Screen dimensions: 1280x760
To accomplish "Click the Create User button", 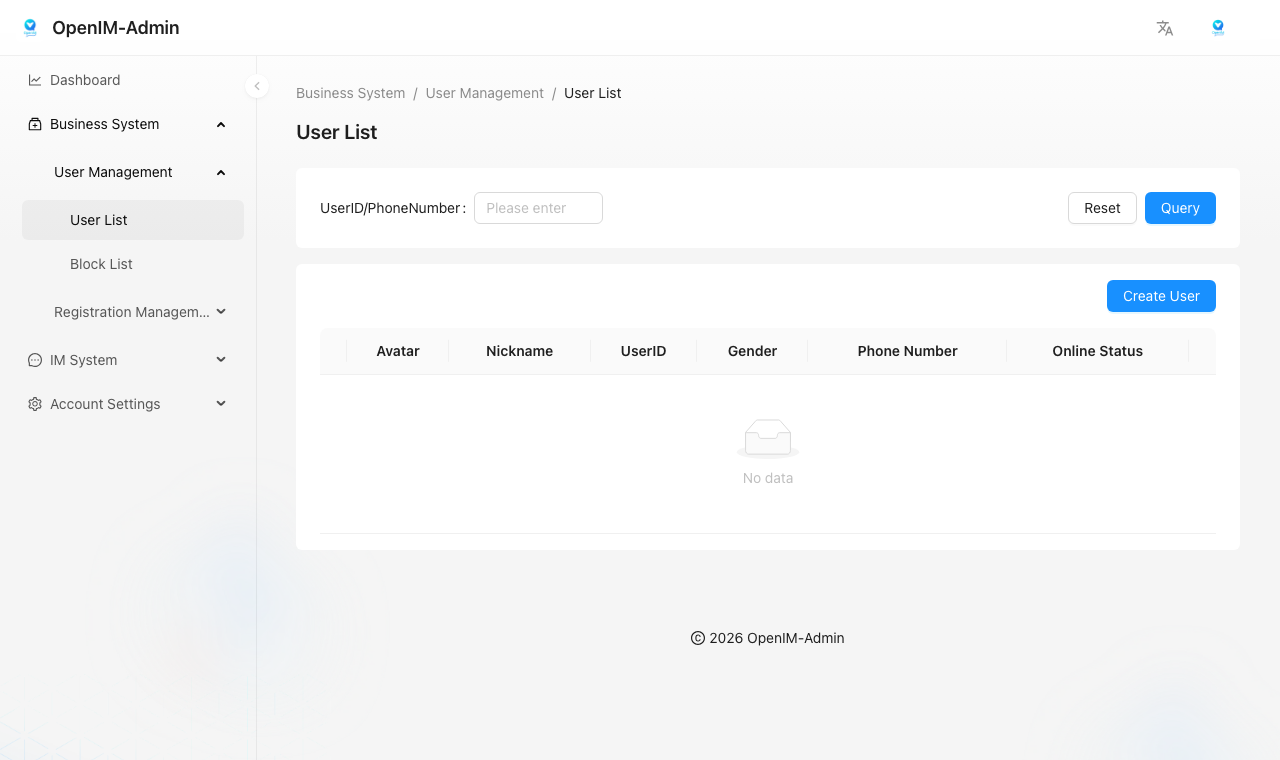I will coord(1160,296).
